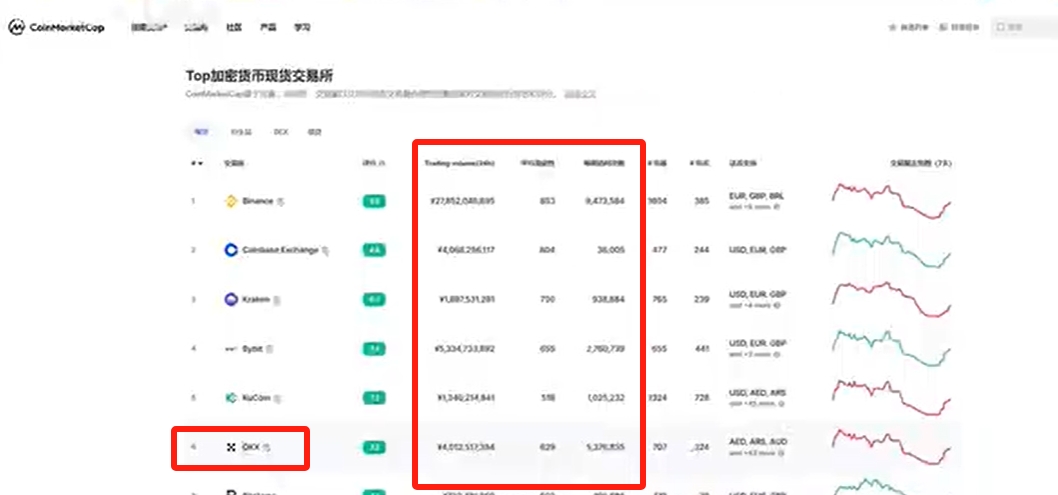Open OKX 7-day volume sparkline chart

[891, 447]
